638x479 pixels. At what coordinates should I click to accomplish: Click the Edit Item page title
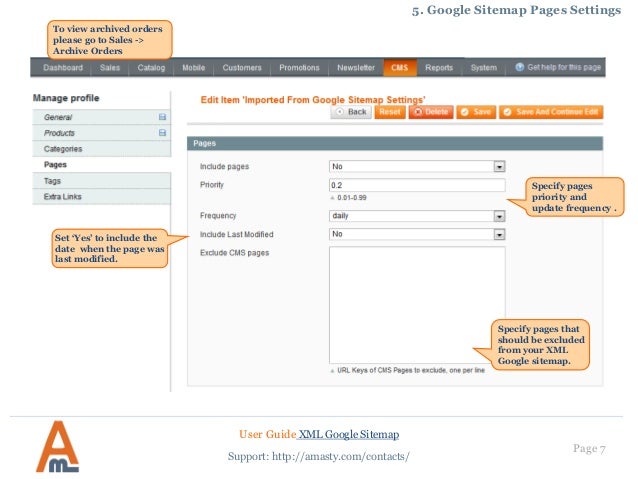(313, 100)
